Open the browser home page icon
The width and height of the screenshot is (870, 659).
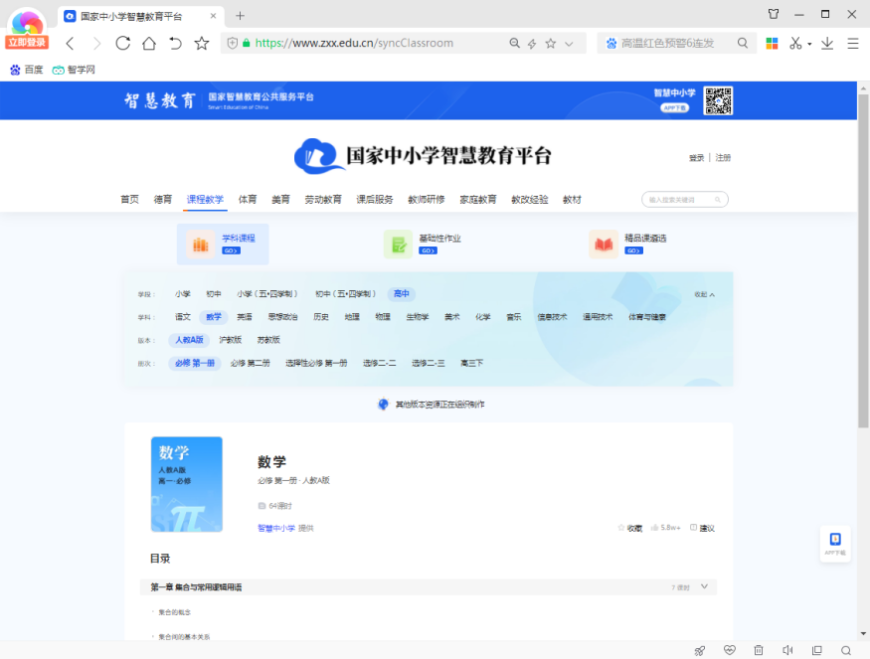pyautogui.click(x=149, y=43)
